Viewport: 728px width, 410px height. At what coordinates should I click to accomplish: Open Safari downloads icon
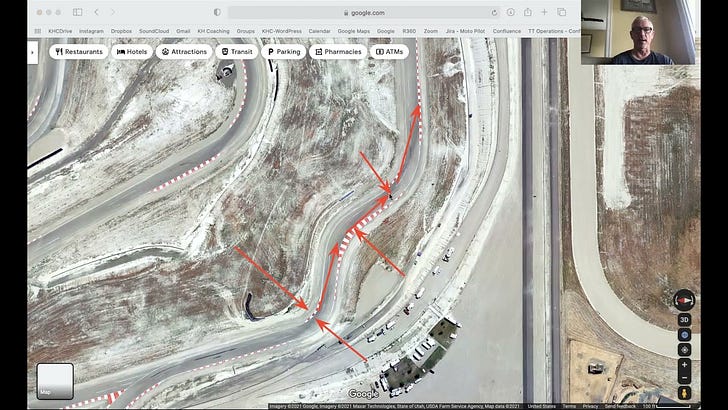tap(511, 13)
